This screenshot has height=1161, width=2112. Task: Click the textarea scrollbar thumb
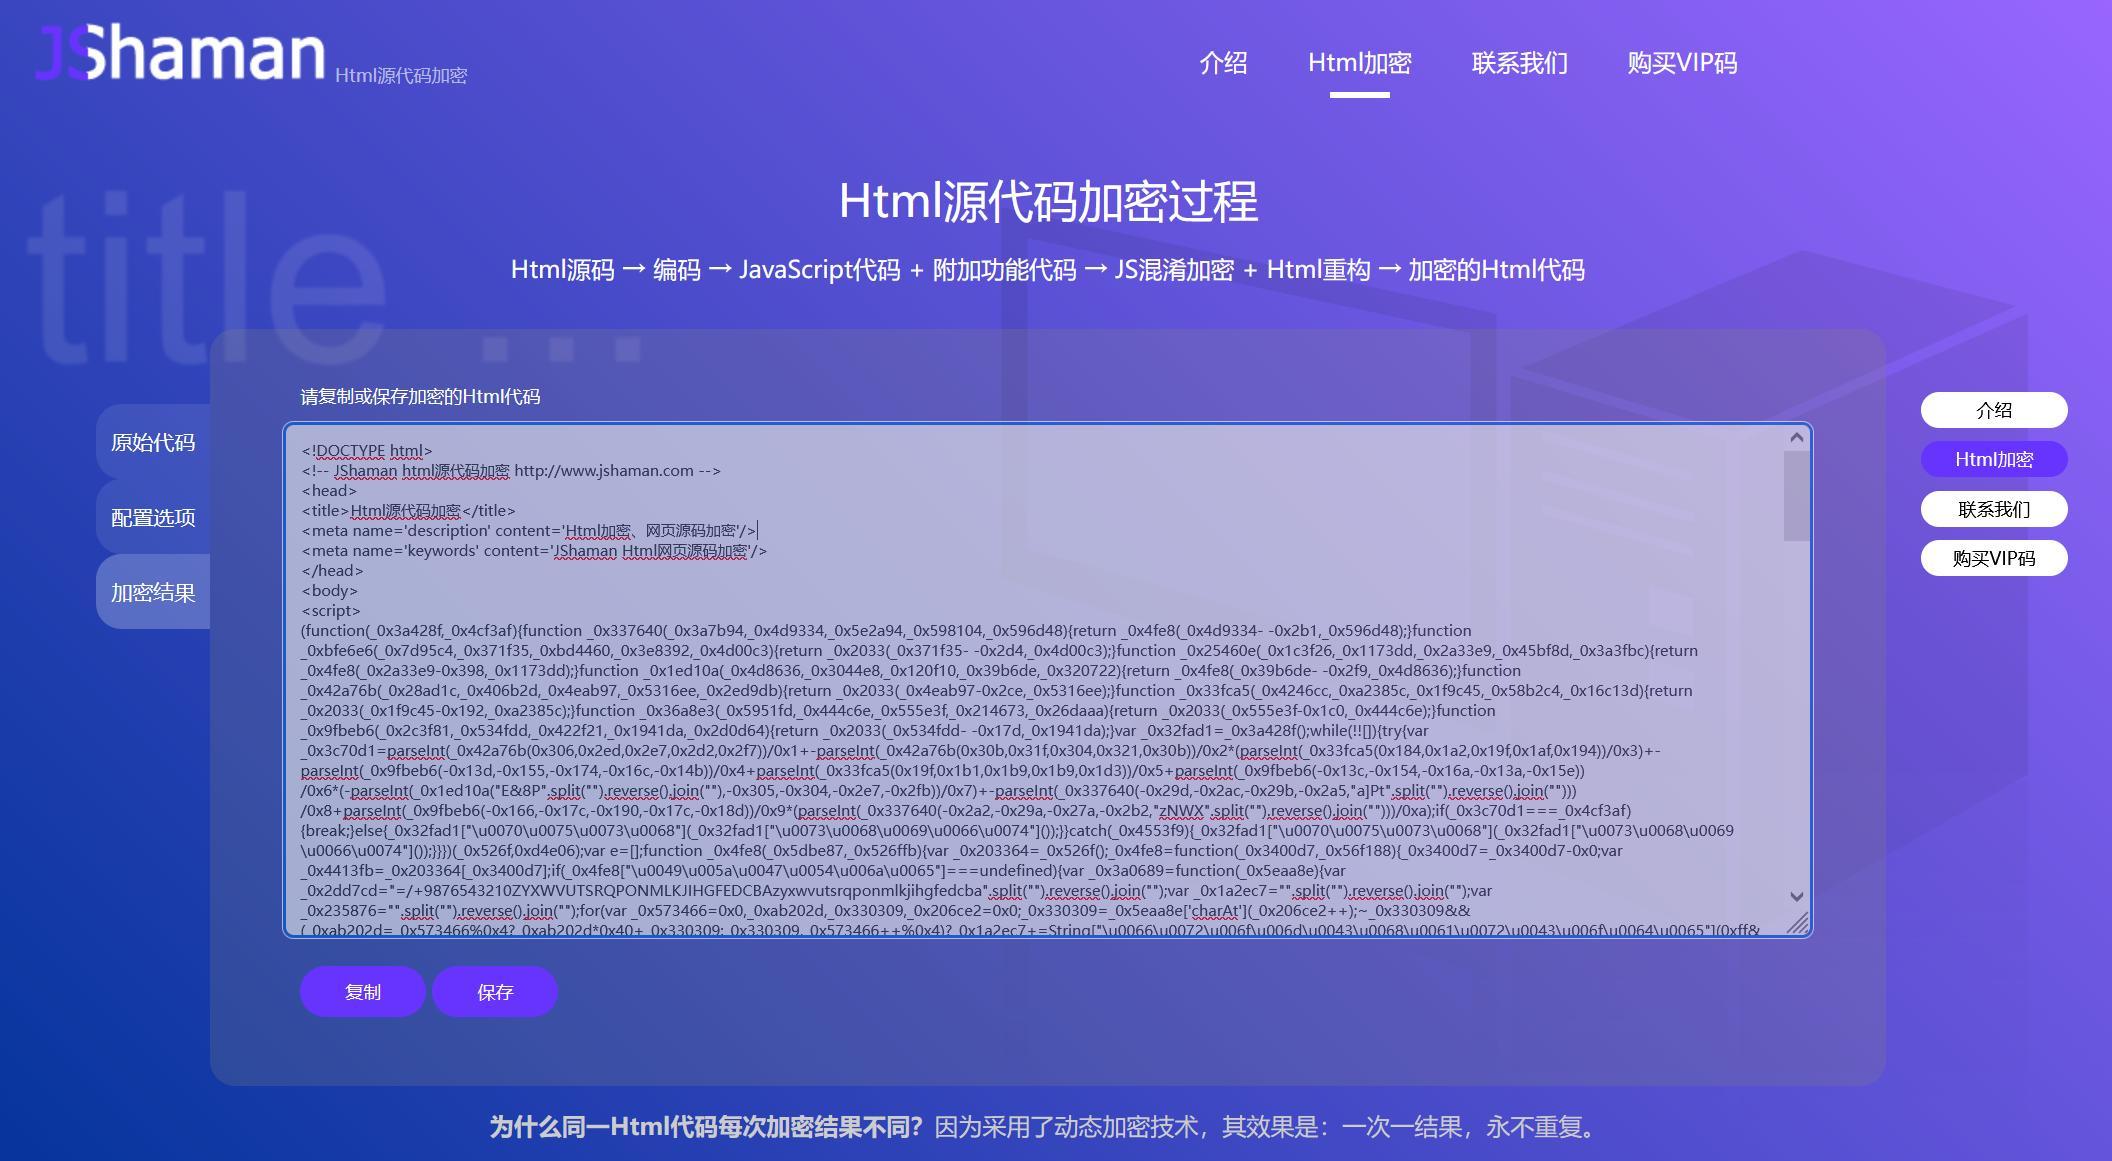[x=1797, y=495]
